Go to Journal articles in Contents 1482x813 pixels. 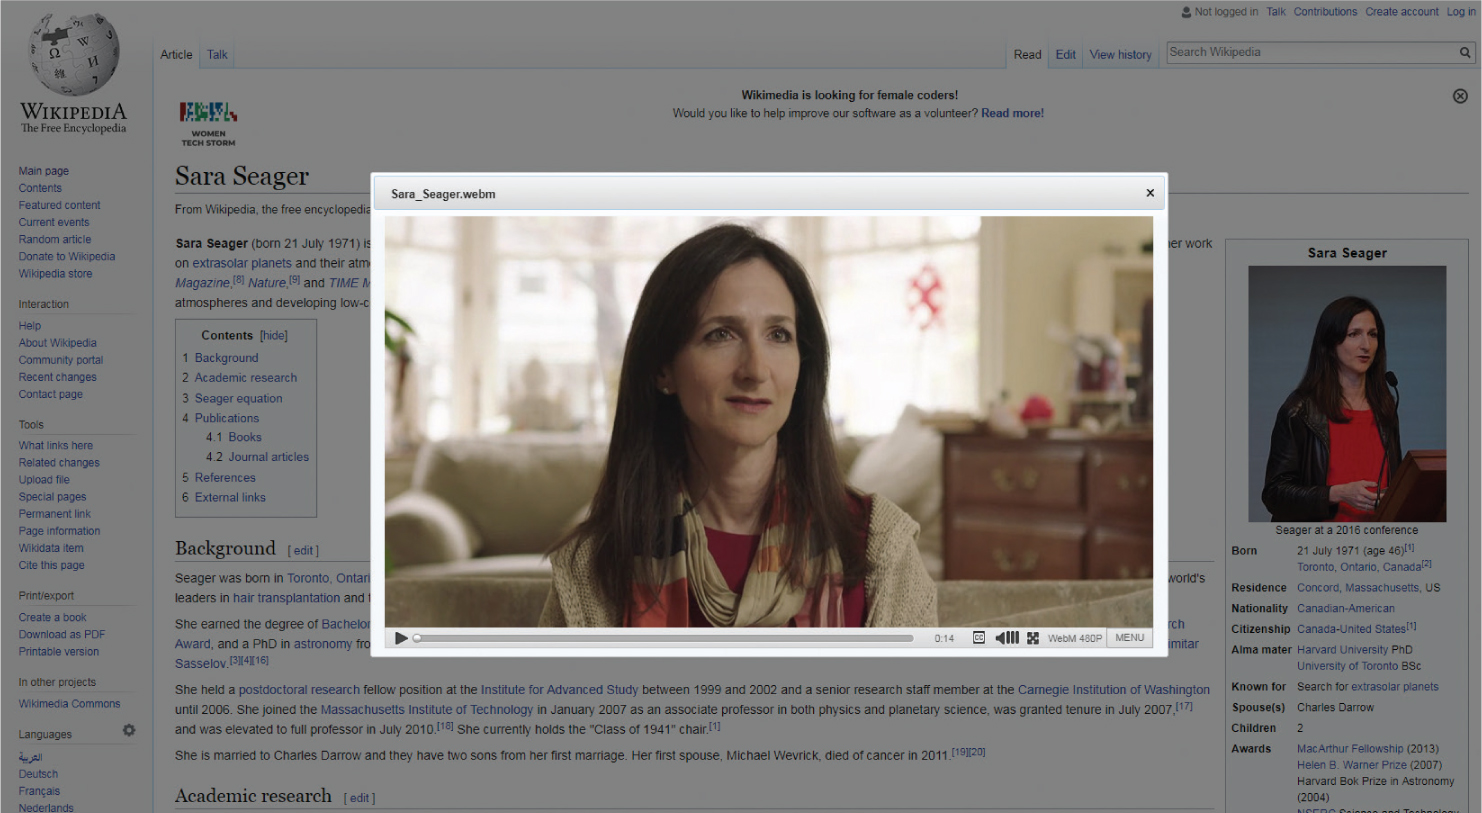268,457
